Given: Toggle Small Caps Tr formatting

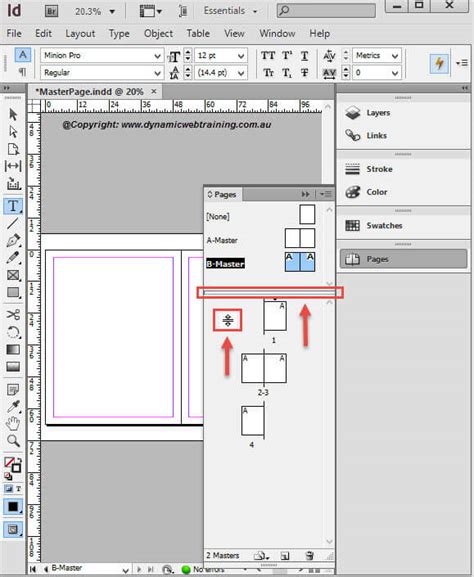Looking at the screenshot, I should tap(268, 73).
